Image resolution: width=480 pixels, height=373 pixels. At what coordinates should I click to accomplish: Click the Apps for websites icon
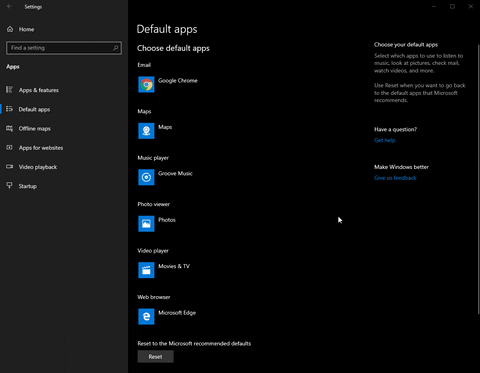[9, 147]
